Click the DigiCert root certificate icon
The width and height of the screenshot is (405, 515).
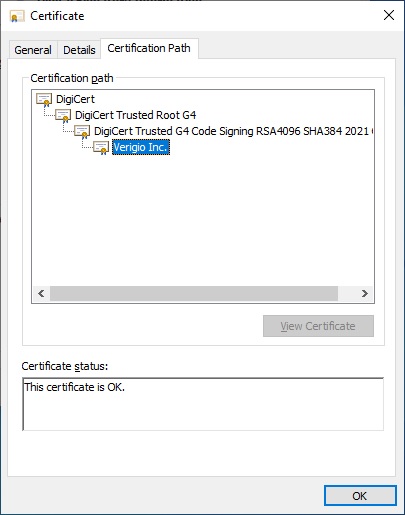point(44,99)
